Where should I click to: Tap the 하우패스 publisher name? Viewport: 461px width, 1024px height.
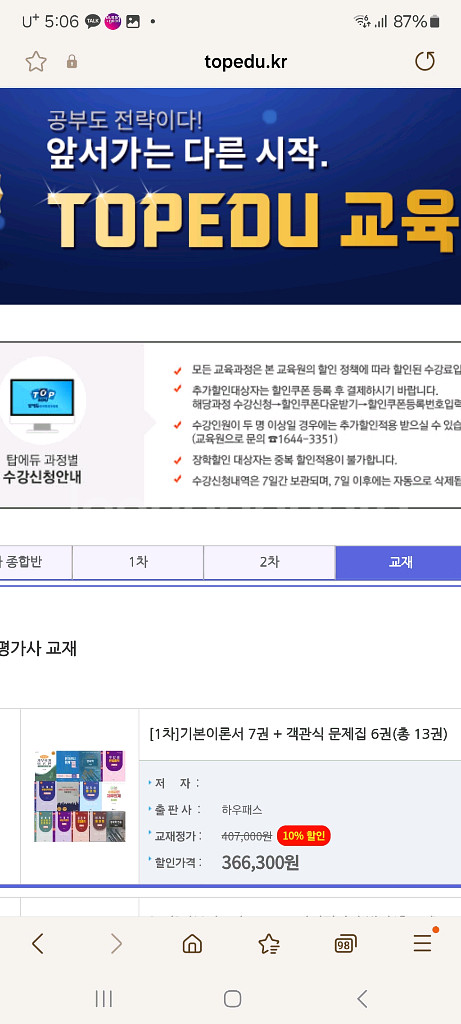click(242, 810)
